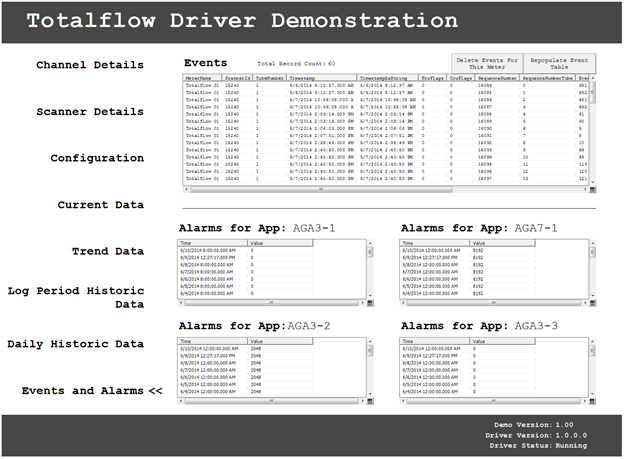Image resolution: width=624 pixels, height=459 pixels.
Task: Click the Driver Version: 1.0.0.0 text
Action: click(x=536, y=435)
